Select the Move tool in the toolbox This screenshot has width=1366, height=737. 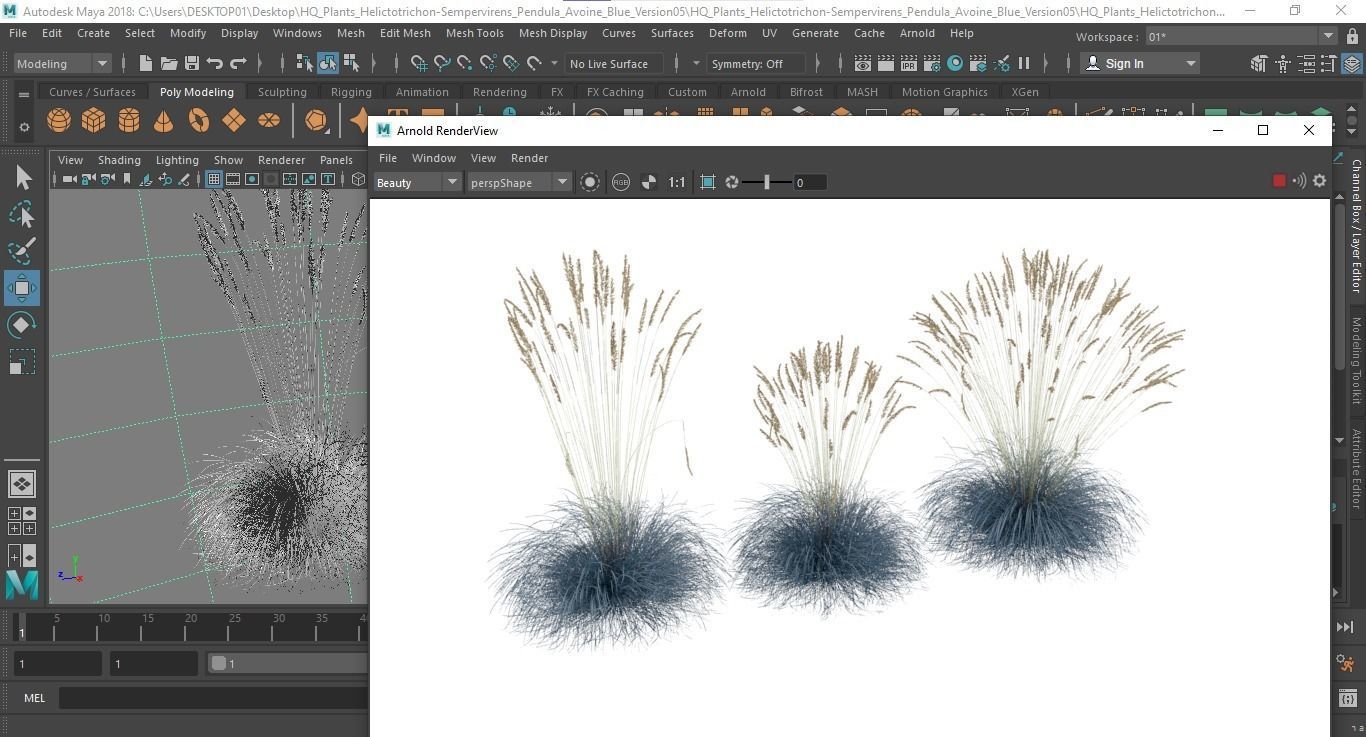pyautogui.click(x=21, y=288)
